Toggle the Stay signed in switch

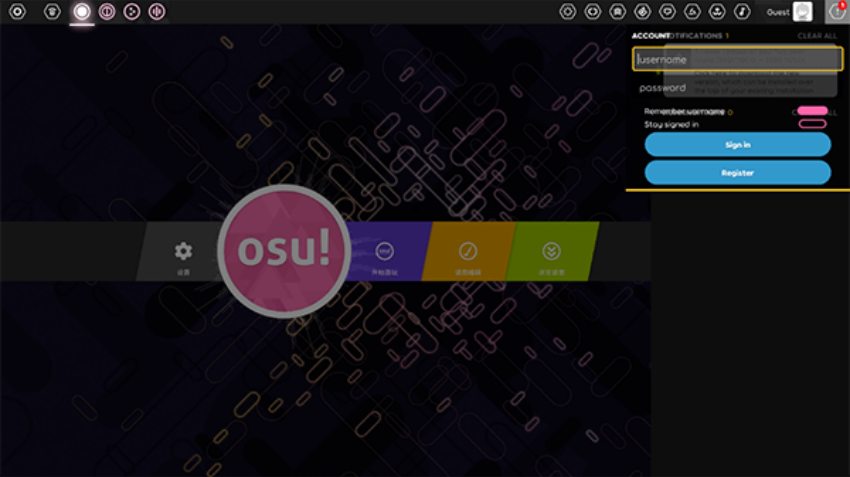812,124
